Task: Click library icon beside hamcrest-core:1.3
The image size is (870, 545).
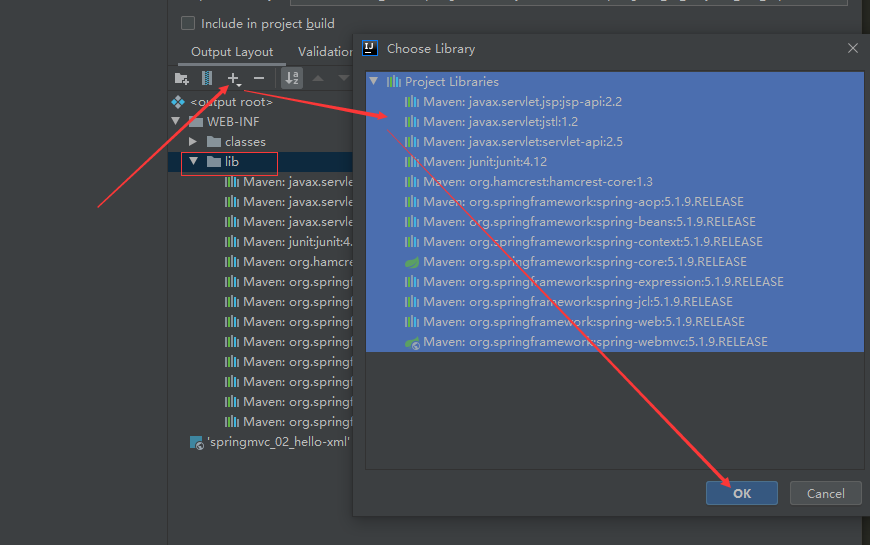Action: [x=412, y=181]
